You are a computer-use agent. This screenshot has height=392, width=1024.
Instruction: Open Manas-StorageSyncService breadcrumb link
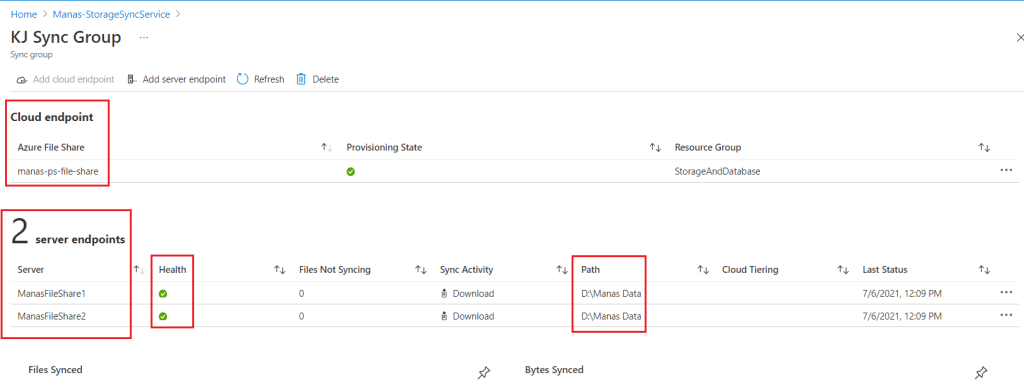(x=113, y=13)
